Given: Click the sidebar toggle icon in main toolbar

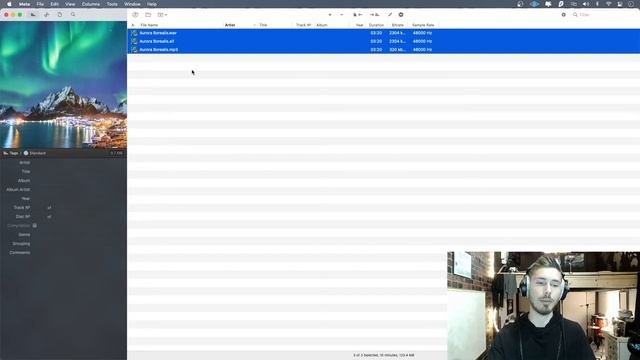Looking at the screenshot, I should (x=135, y=15).
